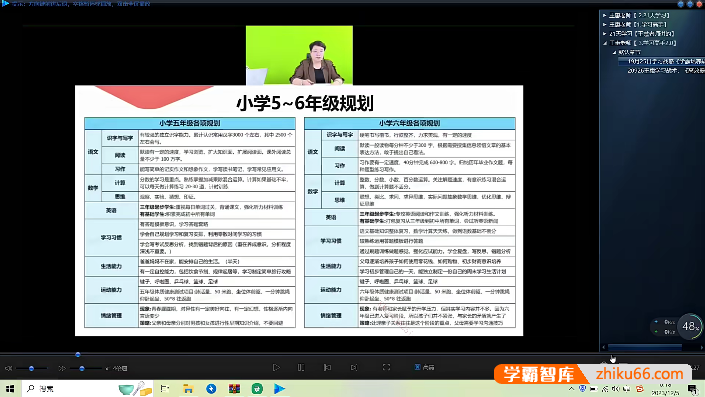Image resolution: width=705 pixels, height=397 pixels.
Task: Click the slide title 小学5~6年级规划
Action: [305, 103]
